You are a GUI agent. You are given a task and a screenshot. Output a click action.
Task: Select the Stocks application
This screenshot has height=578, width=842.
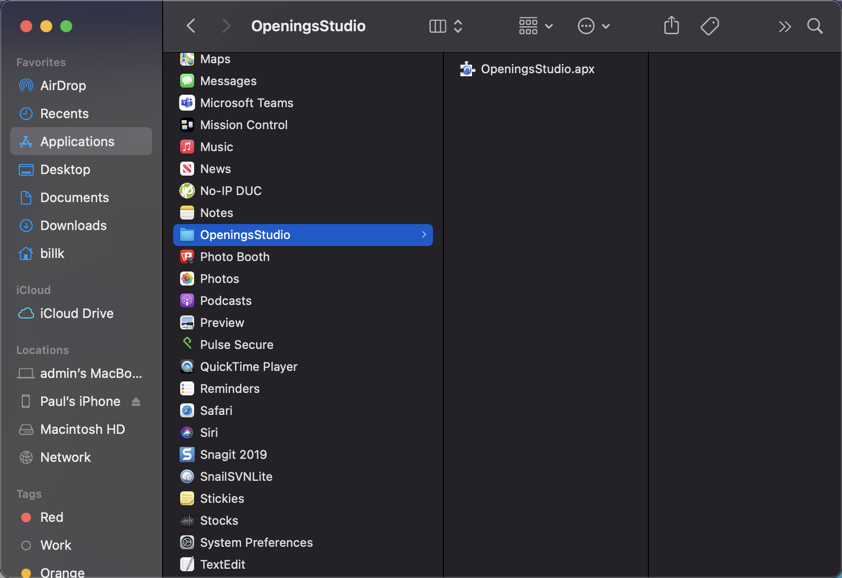[x=303, y=521]
